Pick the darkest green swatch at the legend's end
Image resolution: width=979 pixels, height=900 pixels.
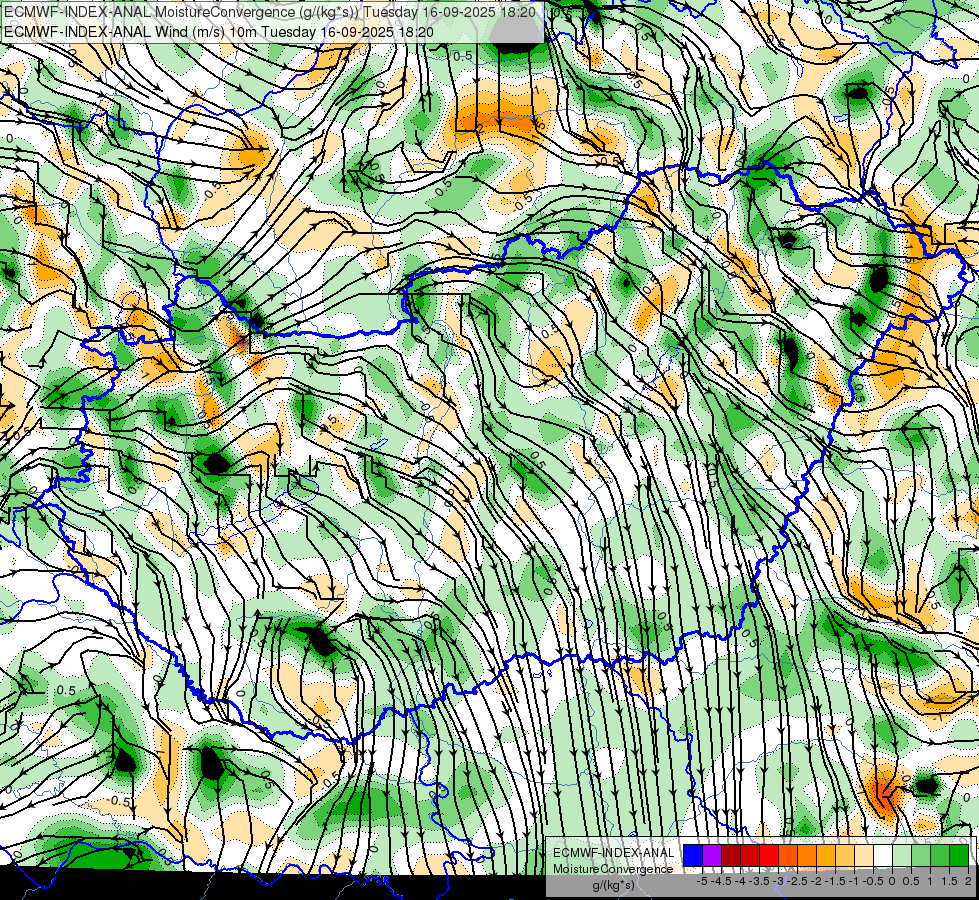[x=959, y=855]
